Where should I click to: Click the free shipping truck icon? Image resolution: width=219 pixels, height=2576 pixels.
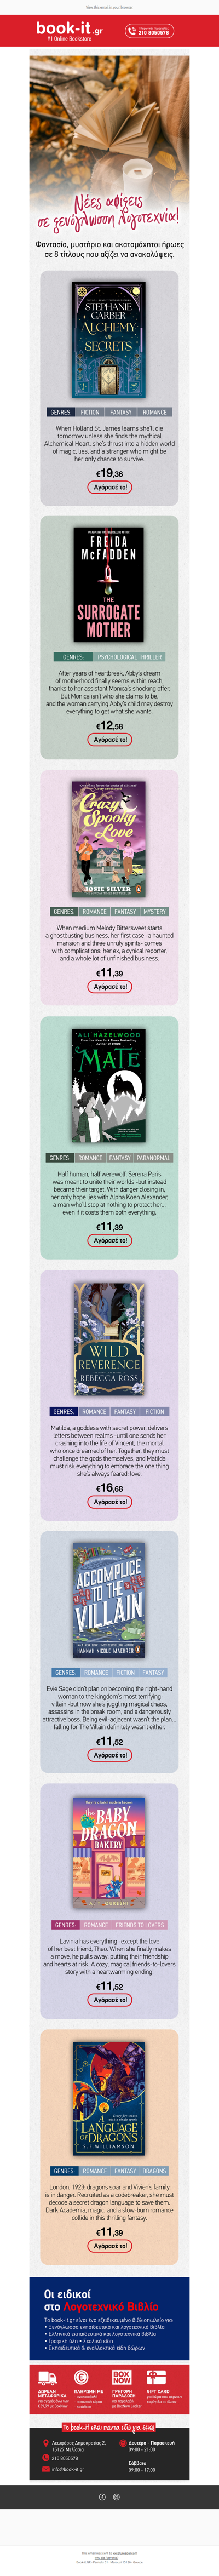pos(47,2376)
